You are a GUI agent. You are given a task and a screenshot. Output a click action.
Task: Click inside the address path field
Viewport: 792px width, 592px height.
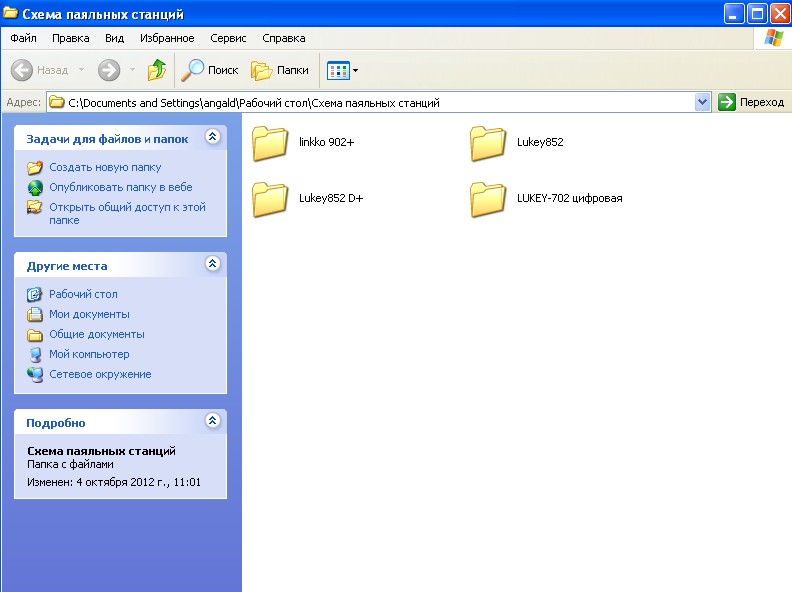(380, 102)
